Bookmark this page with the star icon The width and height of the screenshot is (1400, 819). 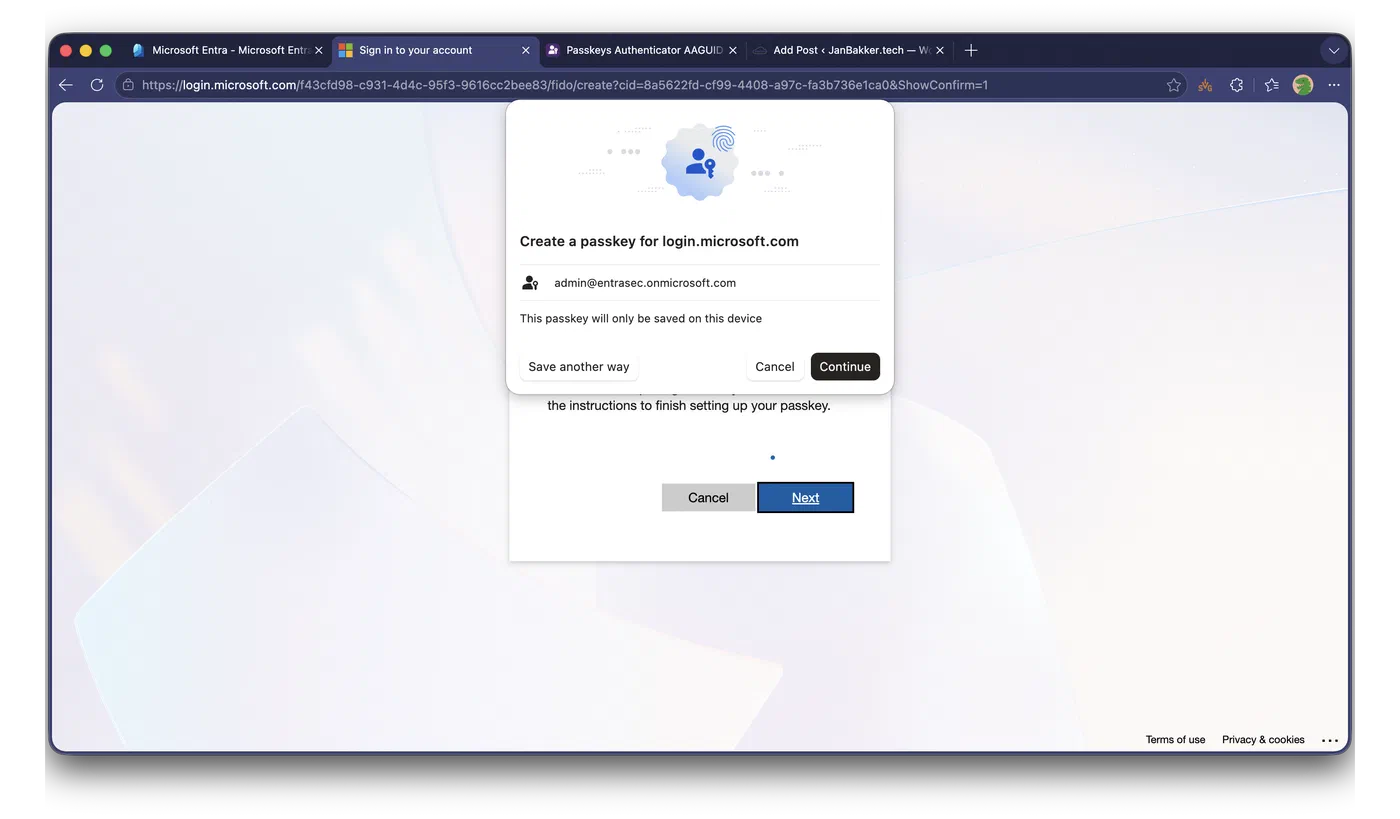click(1174, 85)
